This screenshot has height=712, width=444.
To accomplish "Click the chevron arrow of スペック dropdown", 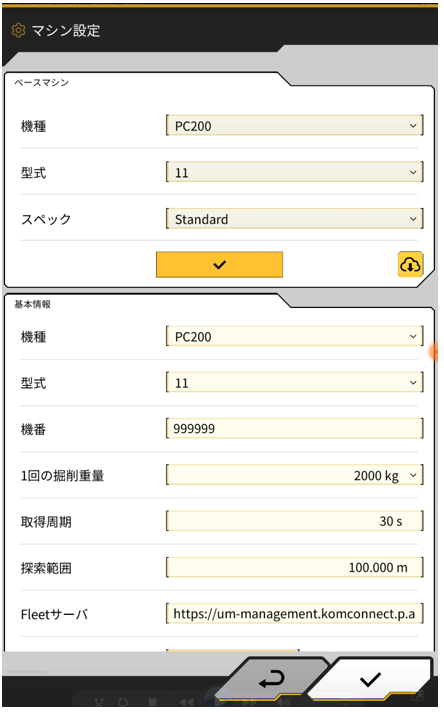I will click(413, 219).
